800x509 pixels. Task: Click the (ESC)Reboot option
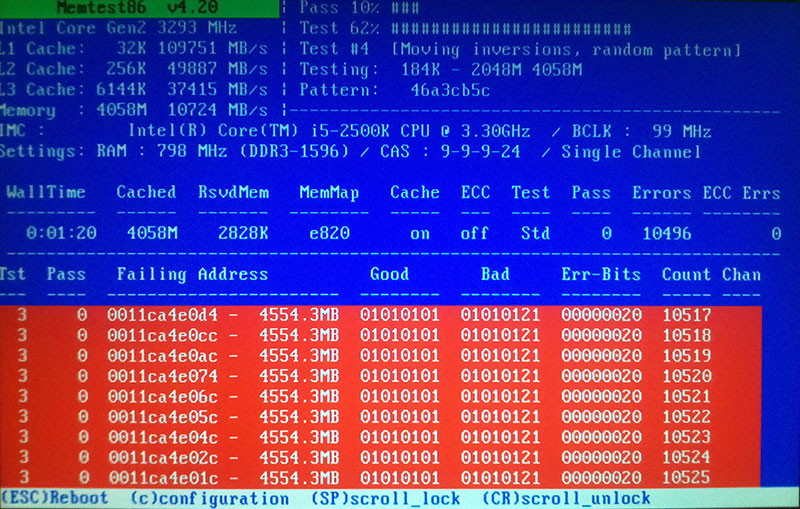(54, 498)
